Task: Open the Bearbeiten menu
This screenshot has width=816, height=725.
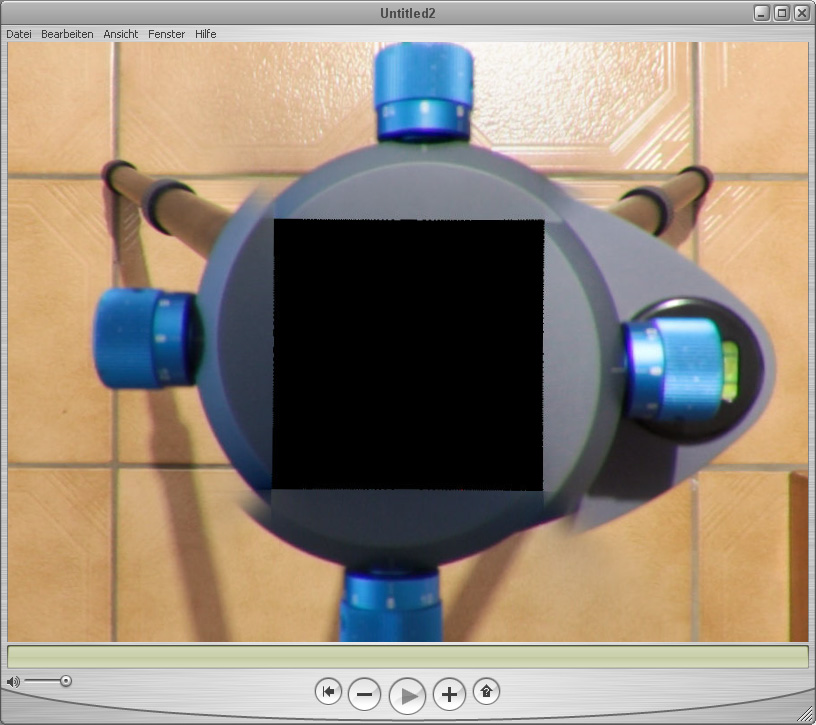Action: pyautogui.click(x=67, y=34)
